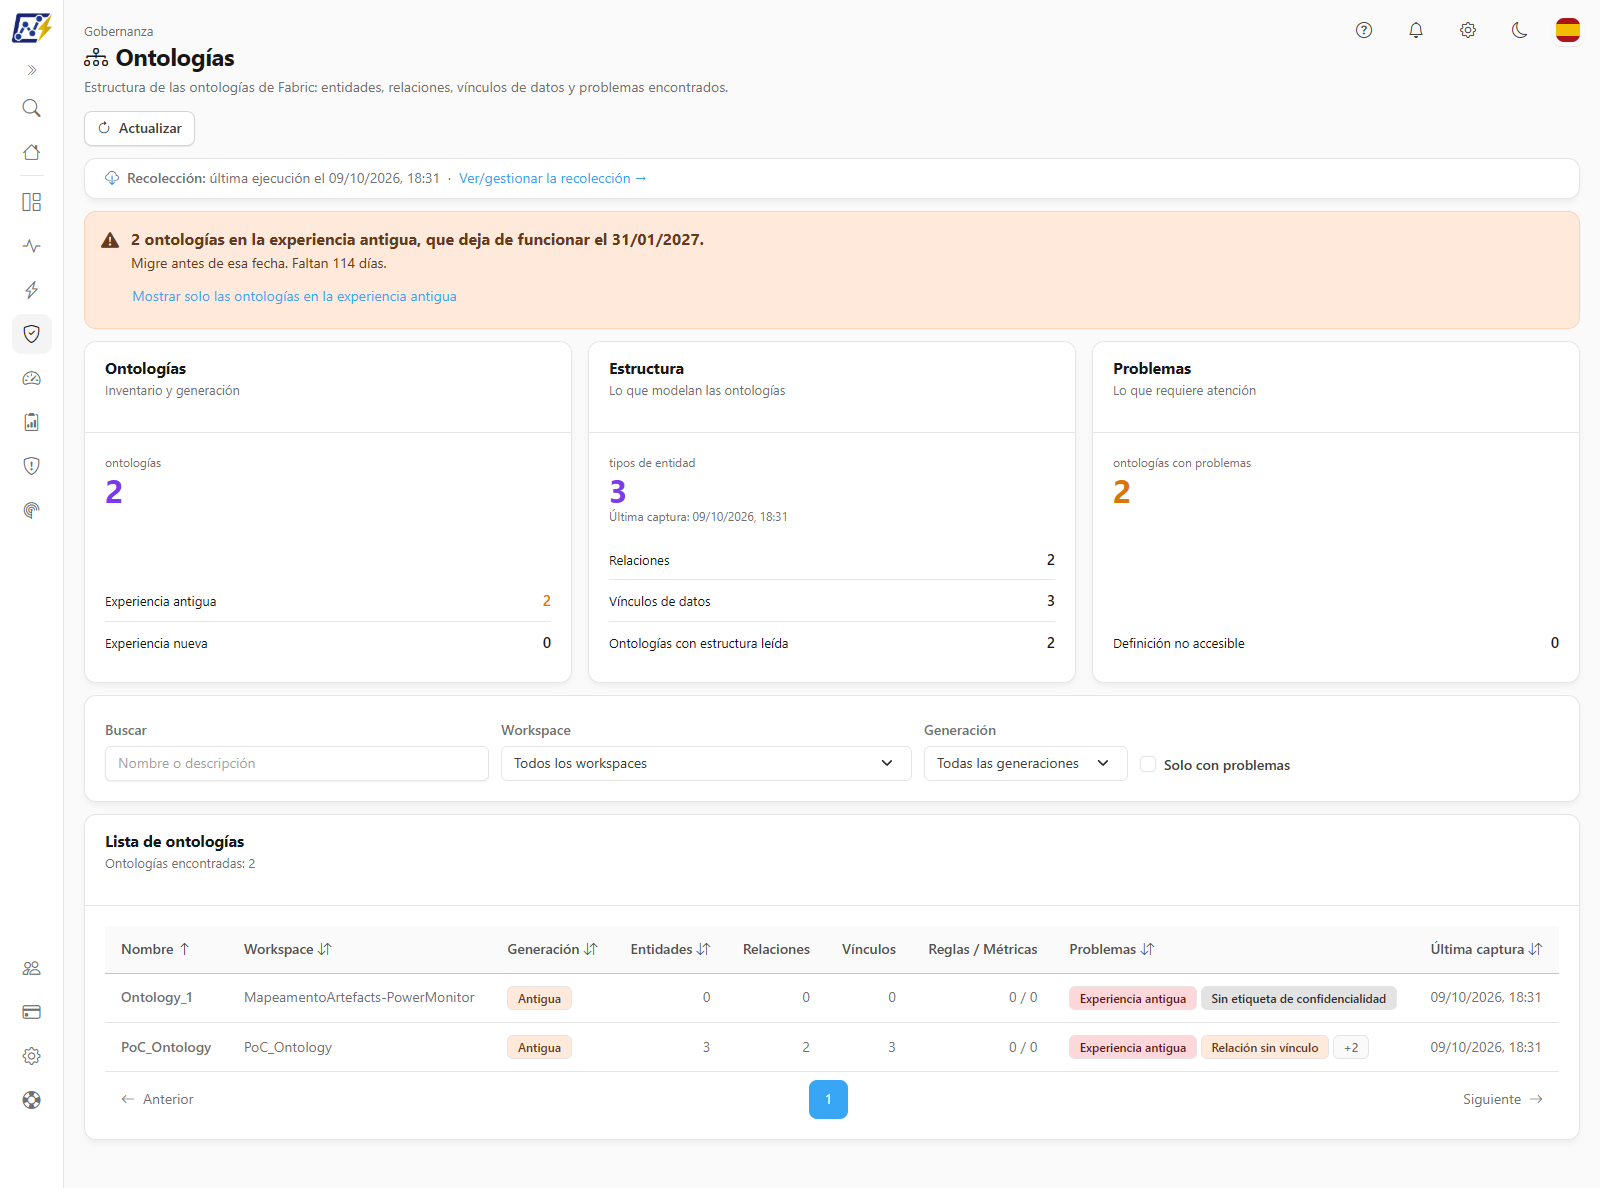Open the Todos los workspaces dropdown
This screenshot has height=1188, width=1600.
[706, 763]
